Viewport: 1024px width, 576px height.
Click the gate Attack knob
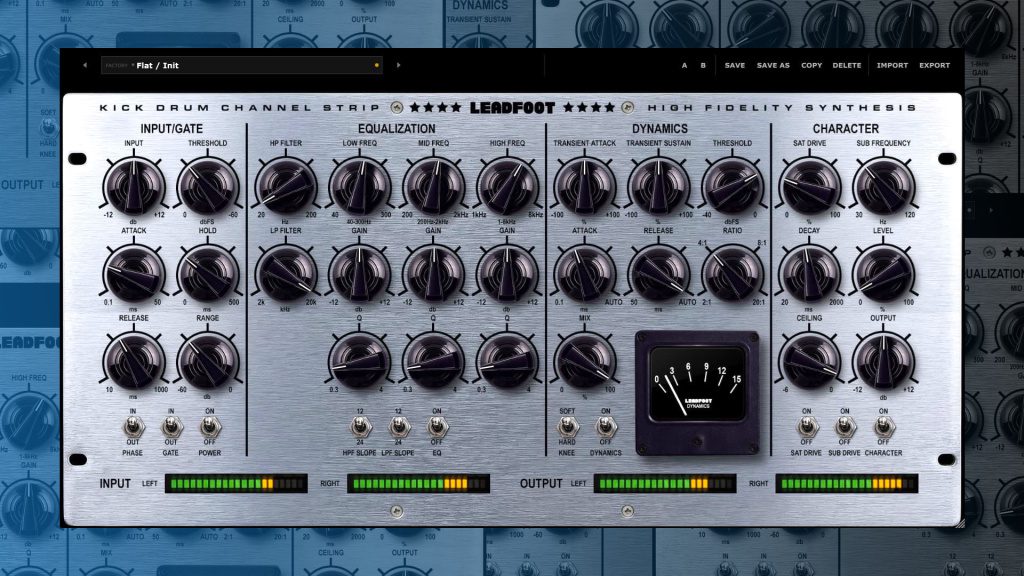tap(134, 274)
